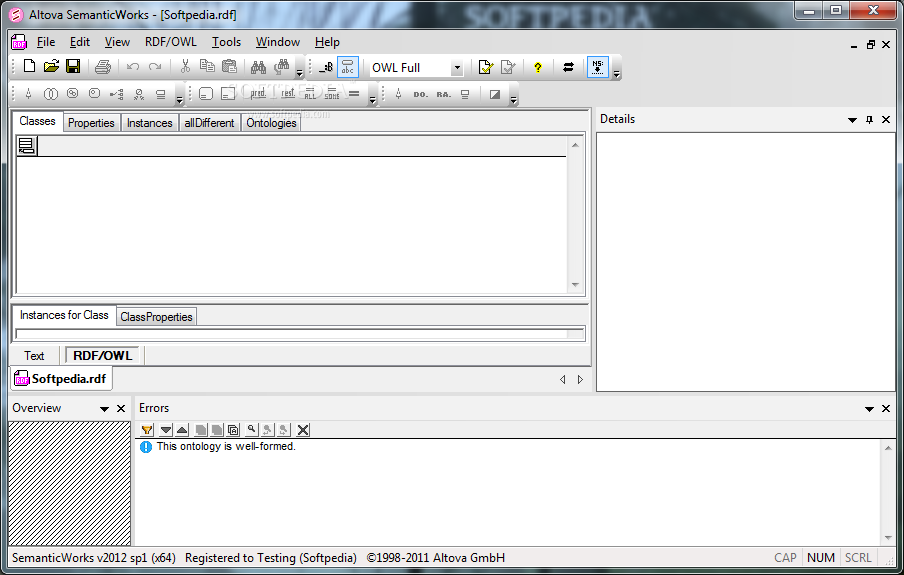The height and width of the screenshot is (575, 904).
Task: Switch to the Instances tab
Action: tap(149, 123)
